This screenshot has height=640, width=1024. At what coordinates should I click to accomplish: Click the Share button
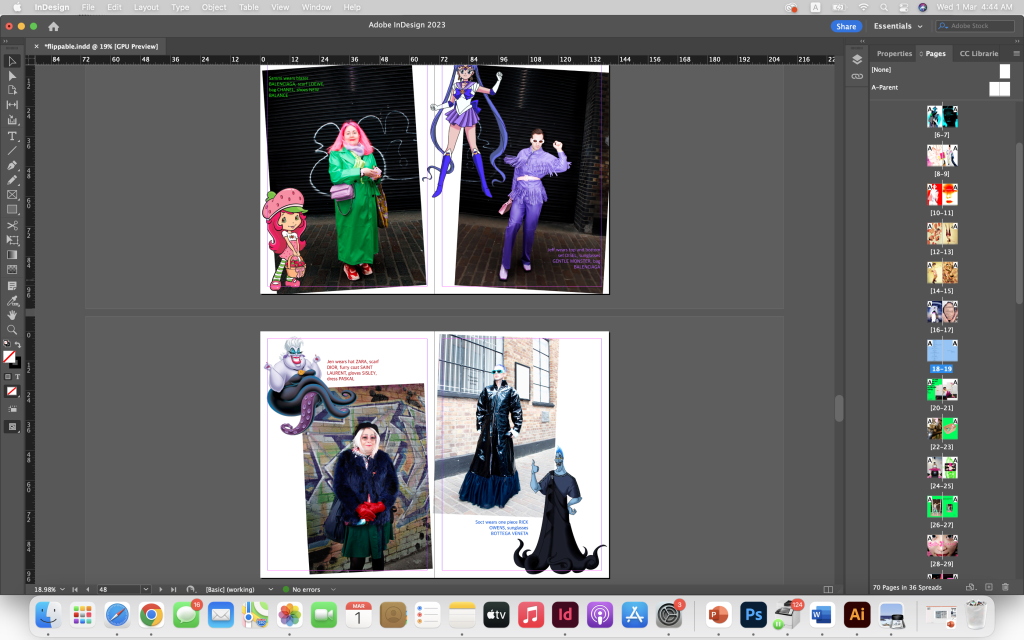846,26
